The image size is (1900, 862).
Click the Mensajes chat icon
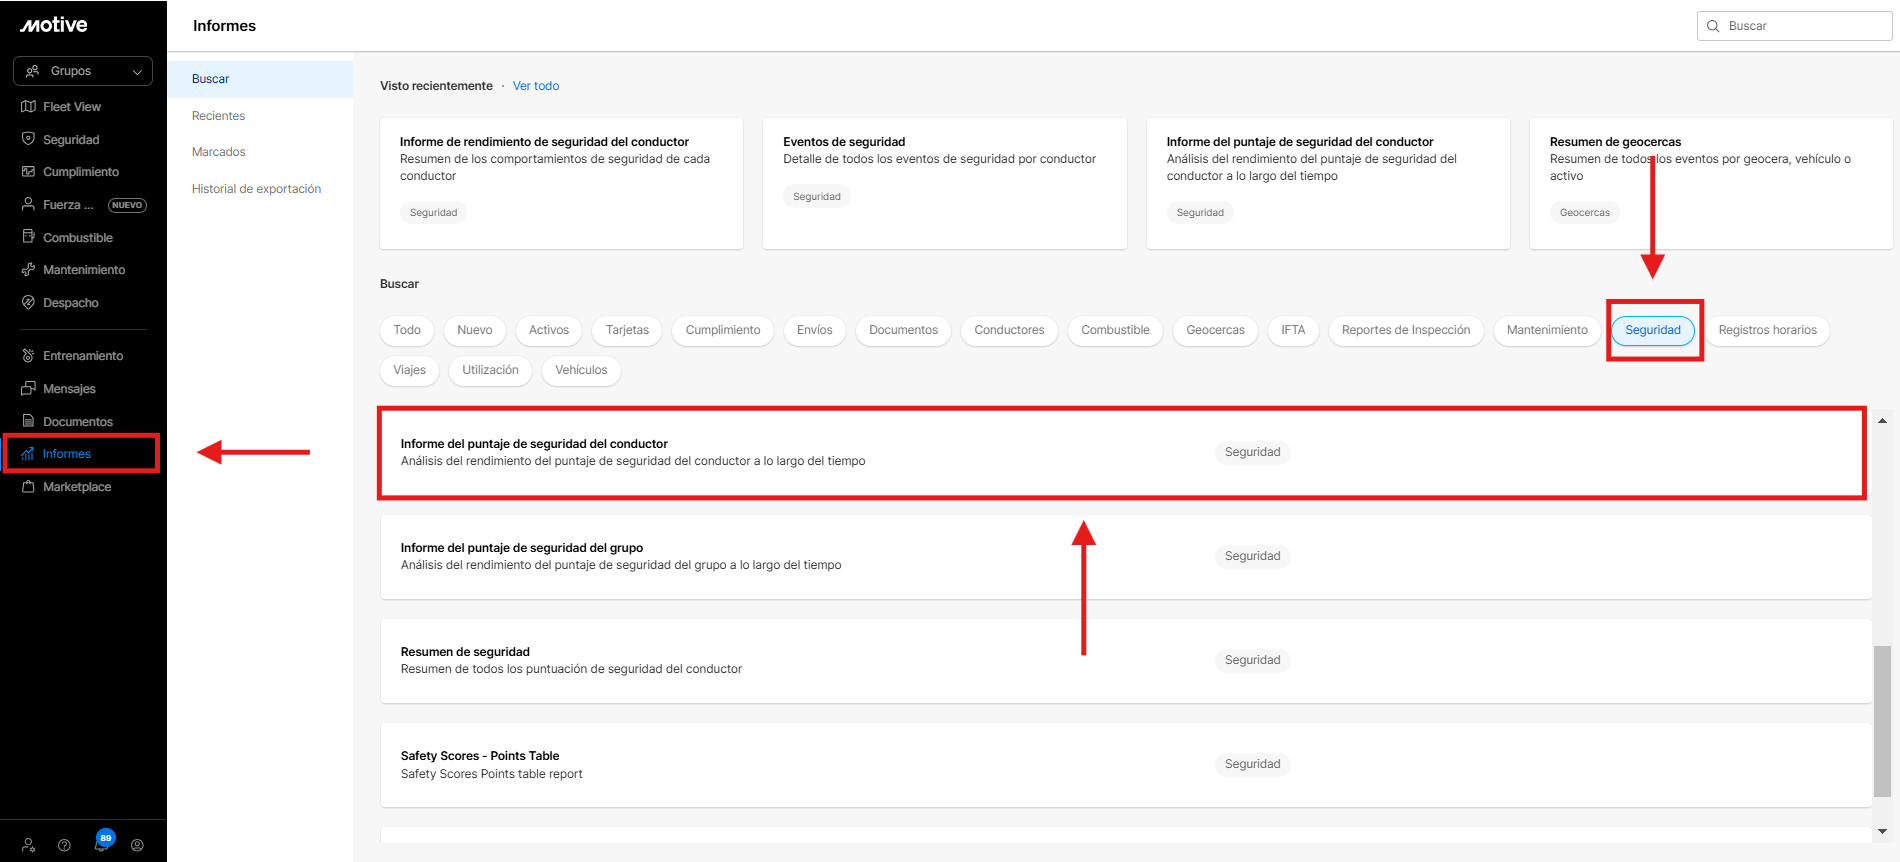[28, 389]
